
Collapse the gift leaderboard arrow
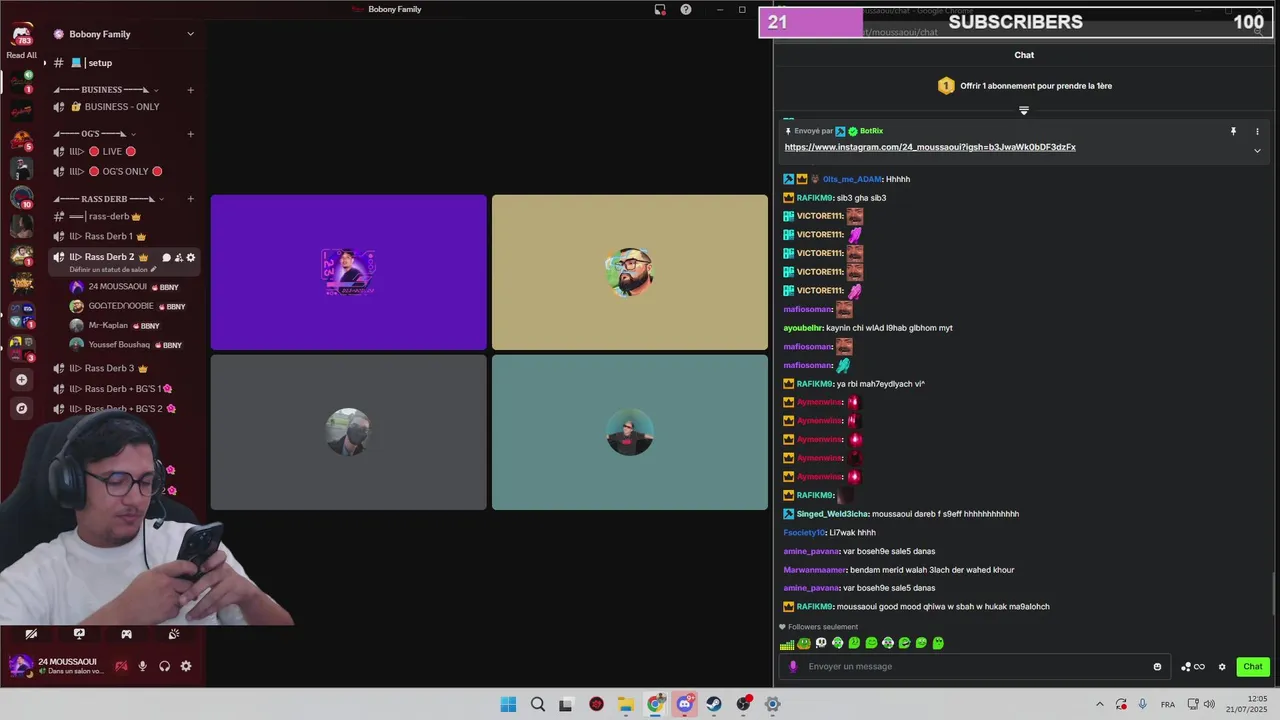point(1024,110)
